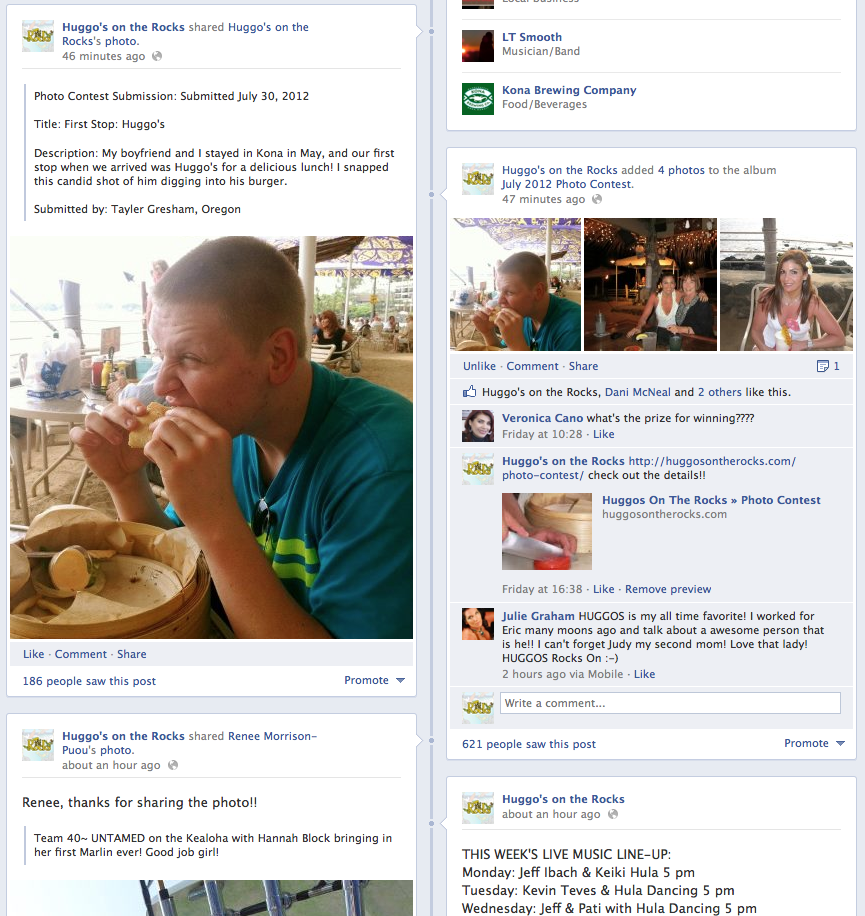Click globe icon on the Renee Morrison shared post
The height and width of the screenshot is (916, 865).
coord(172,765)
